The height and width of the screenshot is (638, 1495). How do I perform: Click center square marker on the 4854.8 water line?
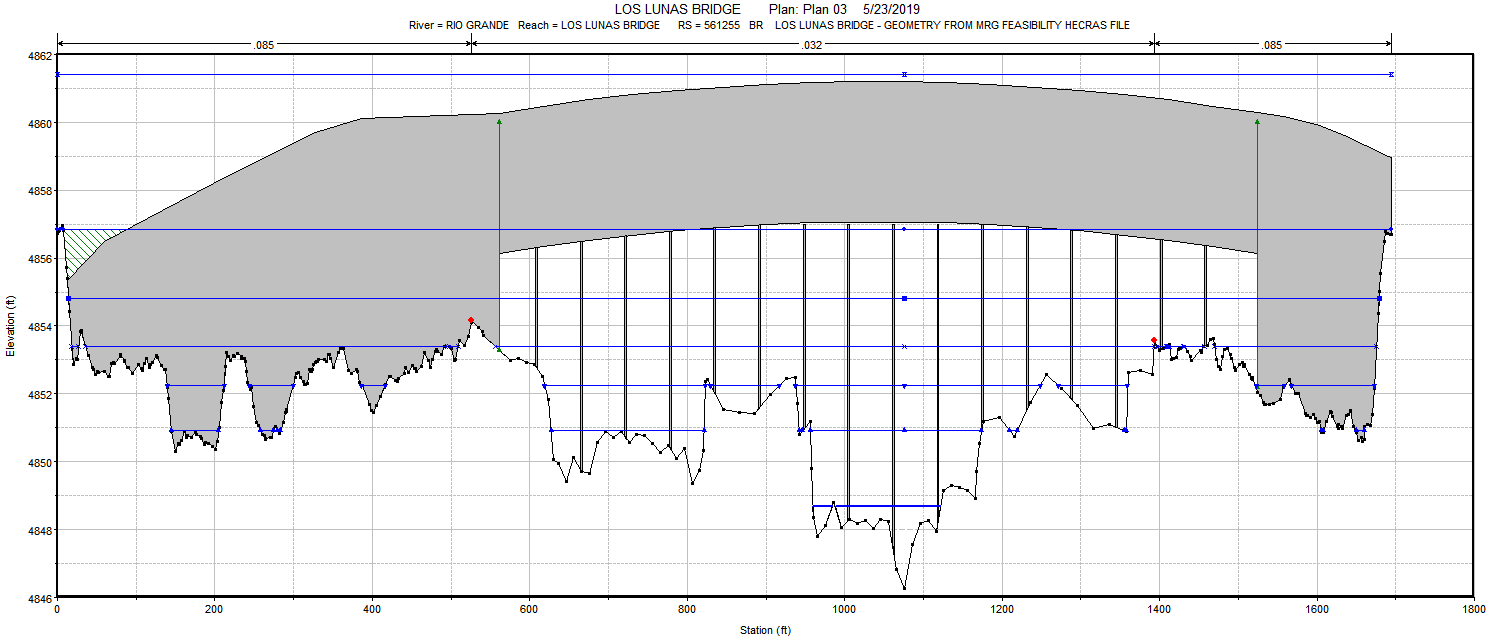click(x=904, y=299)
